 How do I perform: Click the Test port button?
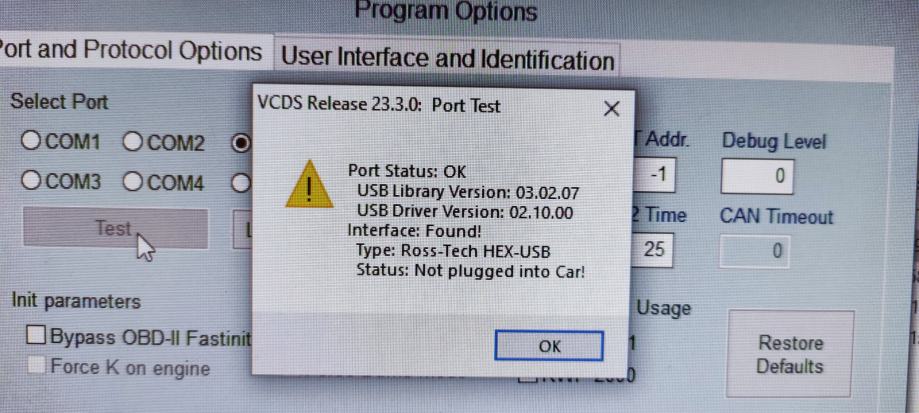click(115, 228)
